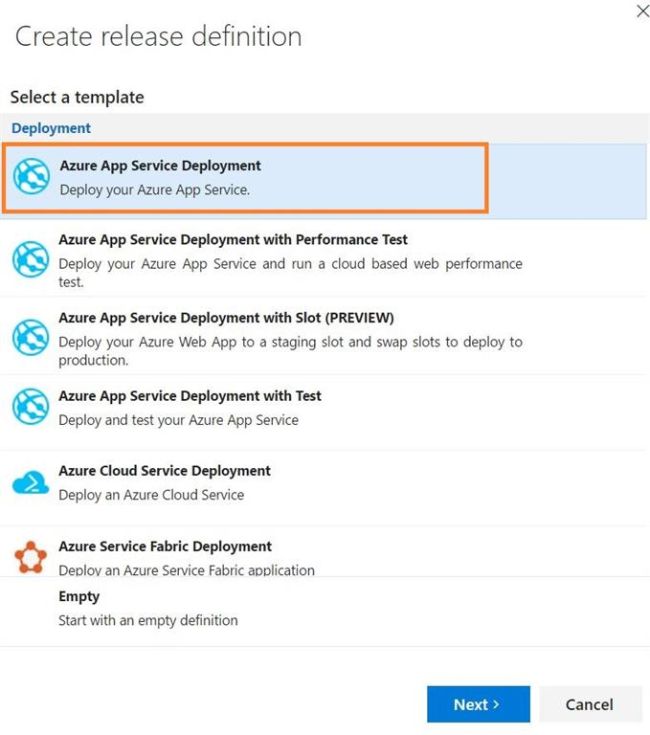Choose Azure Cloud Service Deployment template

pyautogui.click(x=165, y=471)
